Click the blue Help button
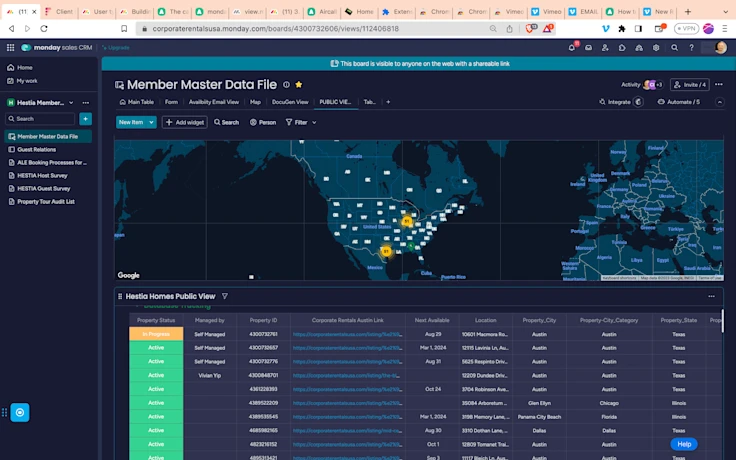This screenshot has height=460, width=736. tap(684, 444)
